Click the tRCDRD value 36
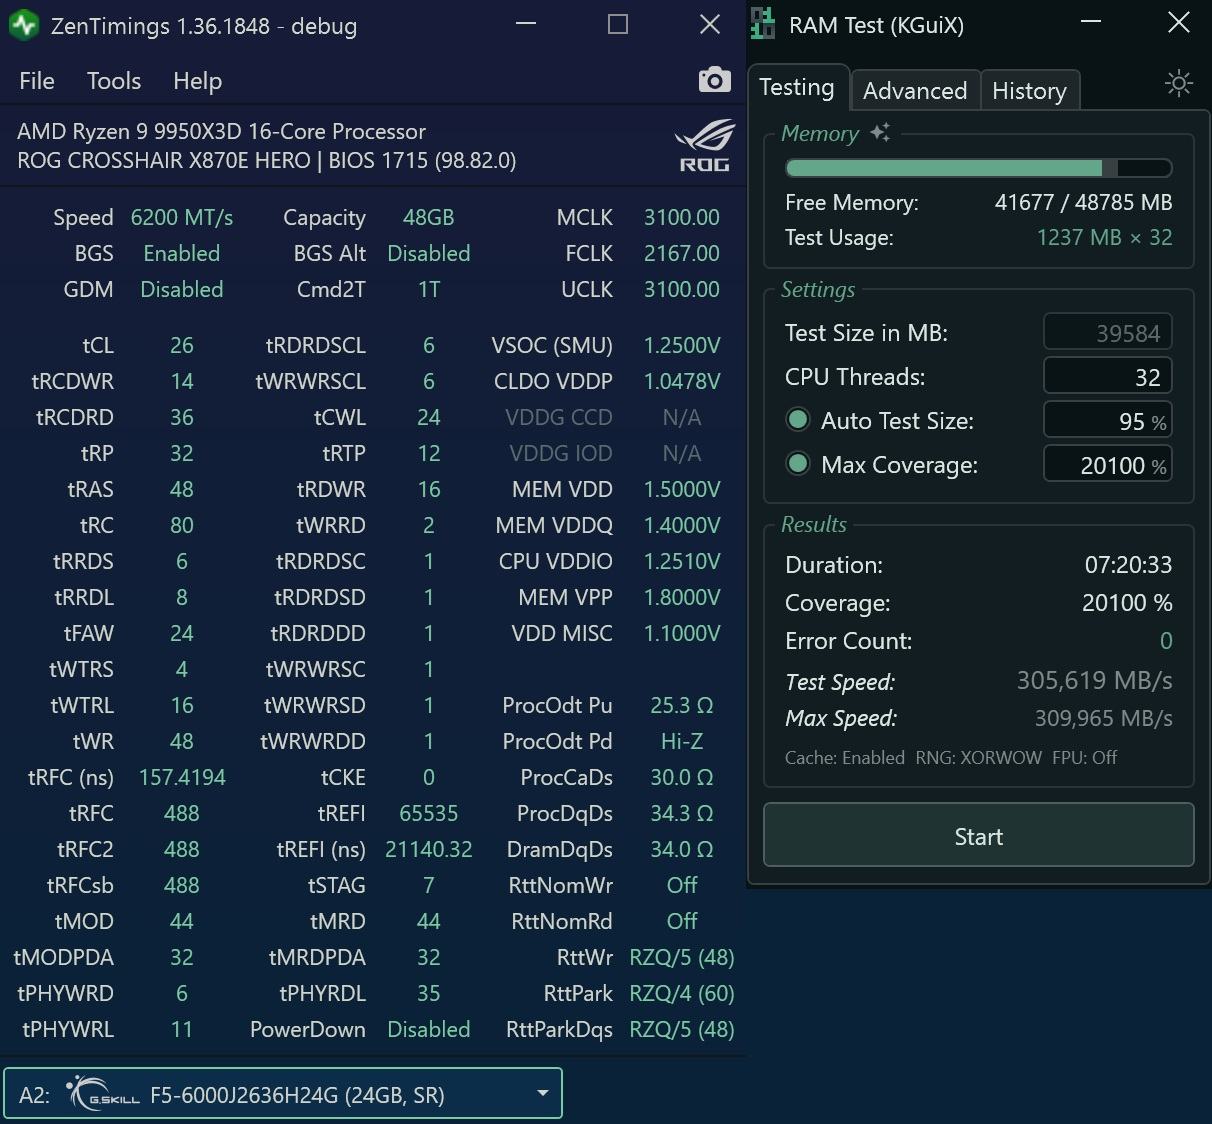Image resolution: width=1212 pixels, height=1124 pixels. [182, 417]
